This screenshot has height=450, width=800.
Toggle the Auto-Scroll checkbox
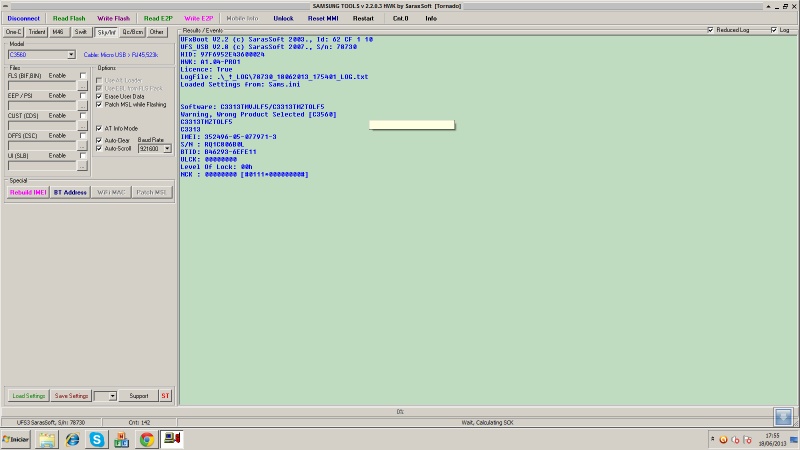pyautogui.click(x=99, y=148)
